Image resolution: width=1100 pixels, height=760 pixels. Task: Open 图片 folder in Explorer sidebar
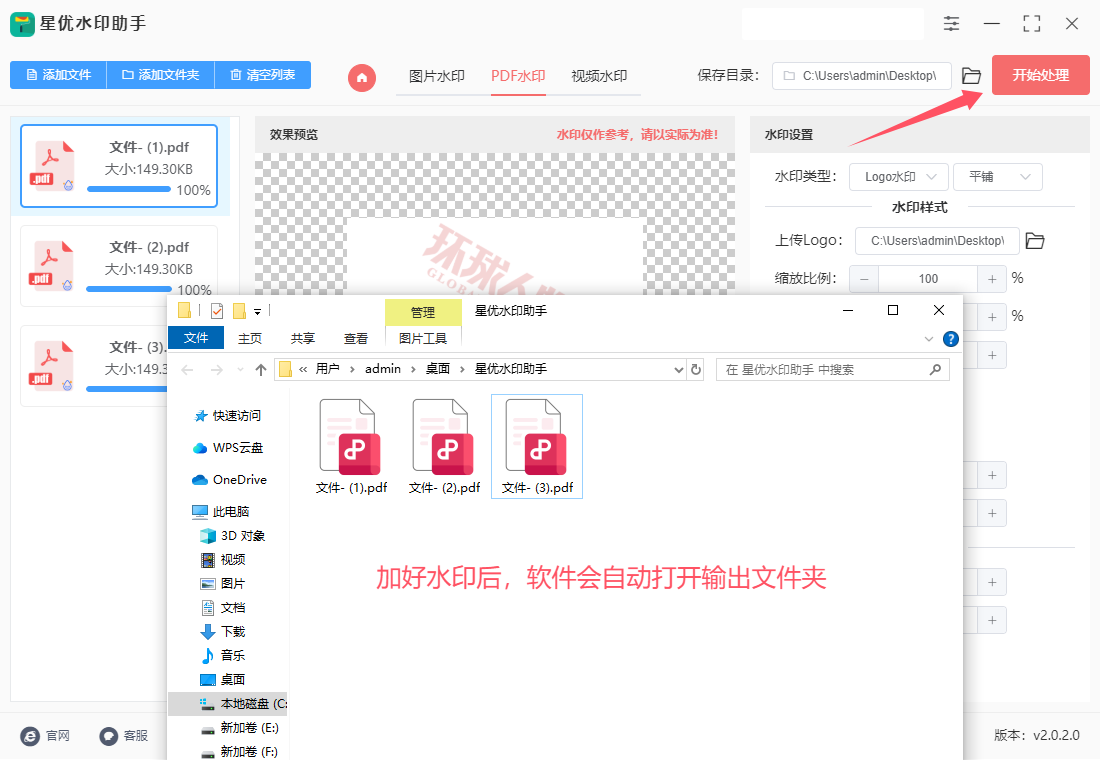(x=223, y=584)
